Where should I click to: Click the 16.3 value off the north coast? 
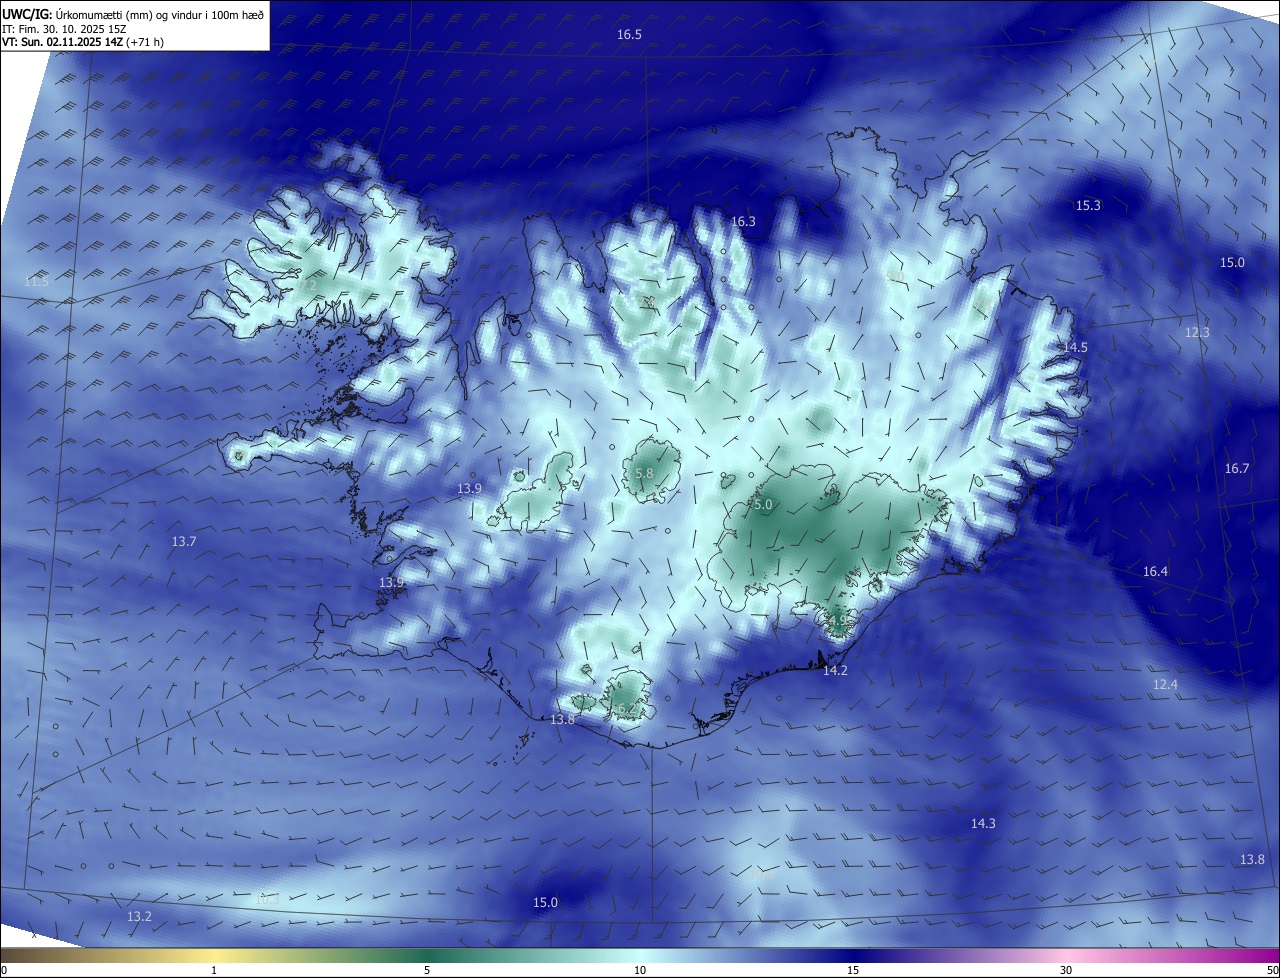point(744,222)
